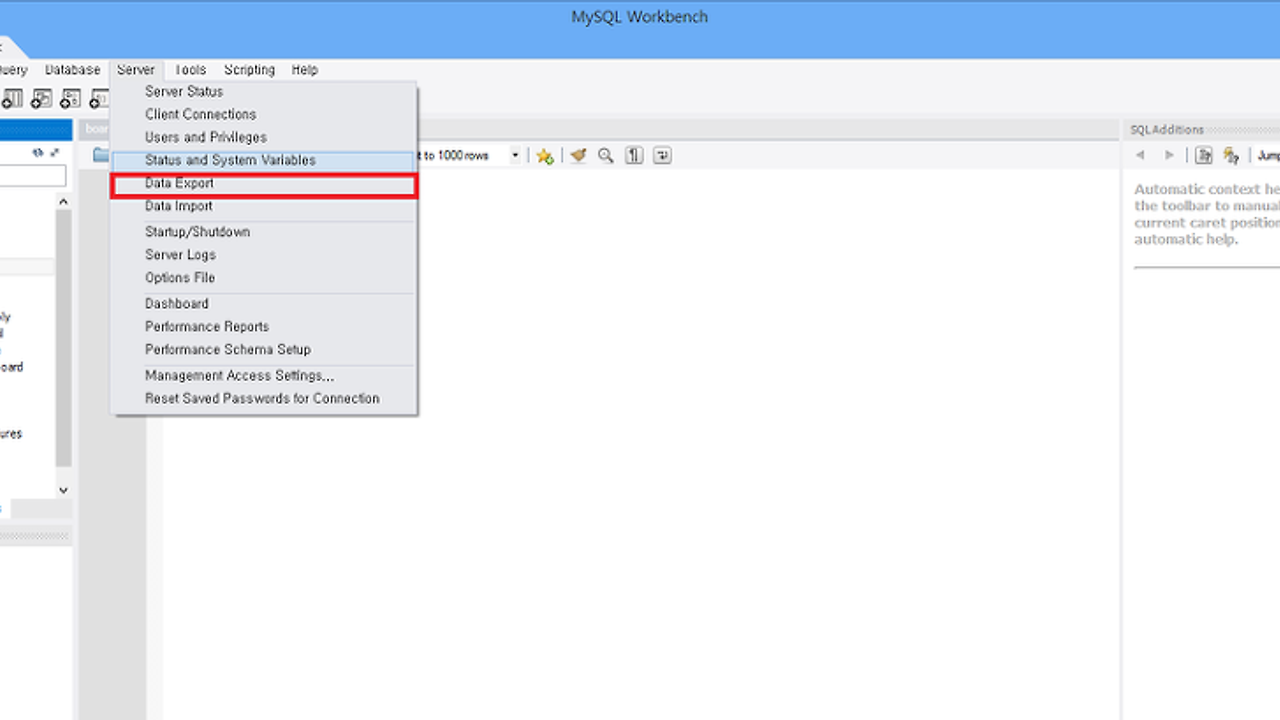The width and height of the screenshot is (1280, 720).
Task: Open the find magnifier icon
Action: coord(605,156)
